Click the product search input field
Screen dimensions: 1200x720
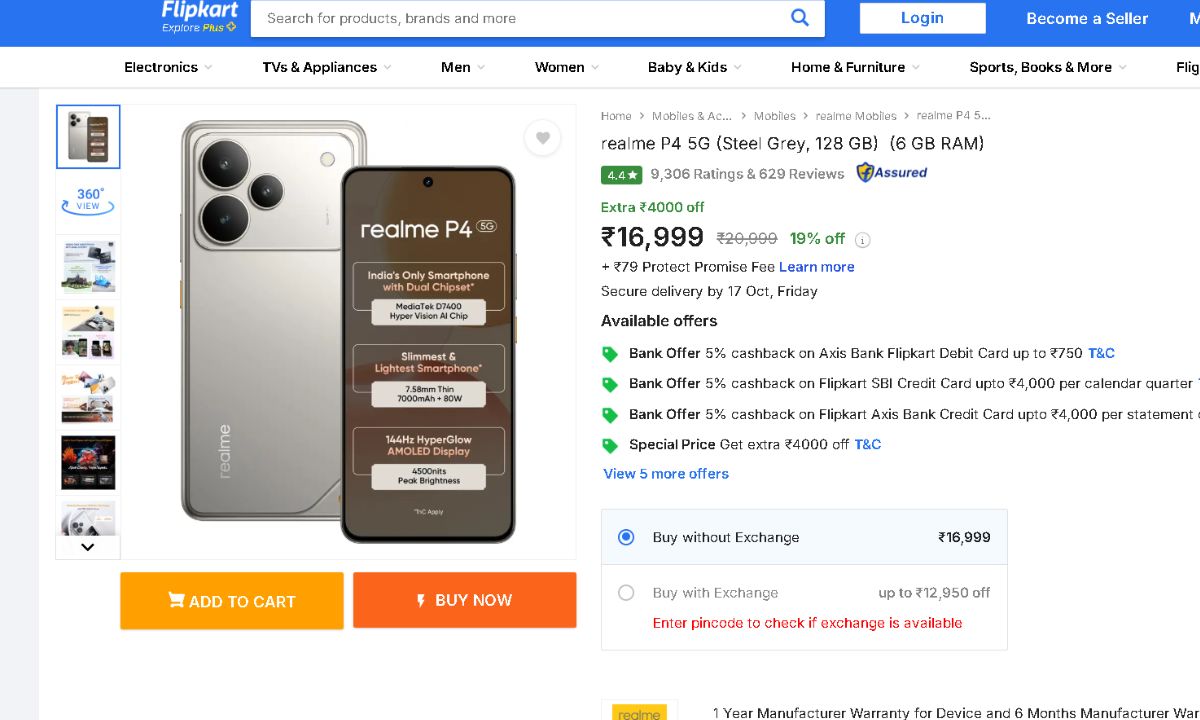coord(520,18)
